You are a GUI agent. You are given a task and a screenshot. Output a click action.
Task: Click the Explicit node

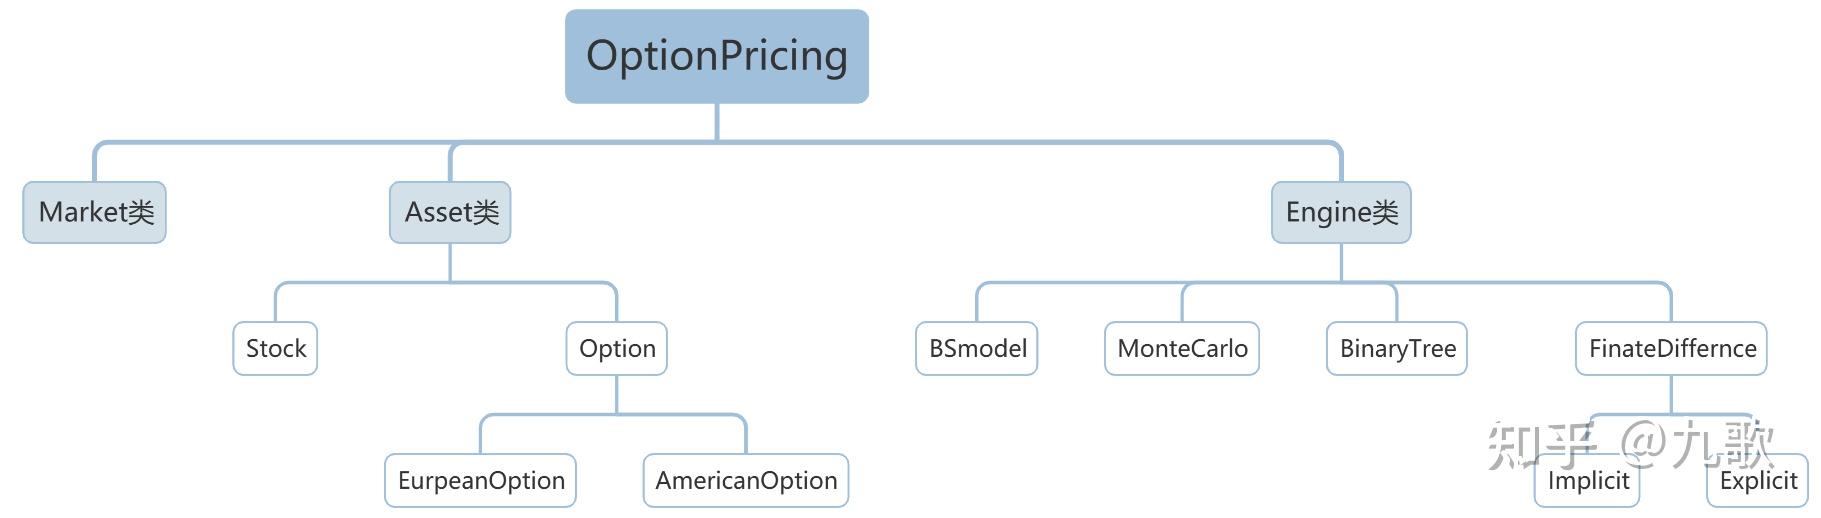[1758, 480]
